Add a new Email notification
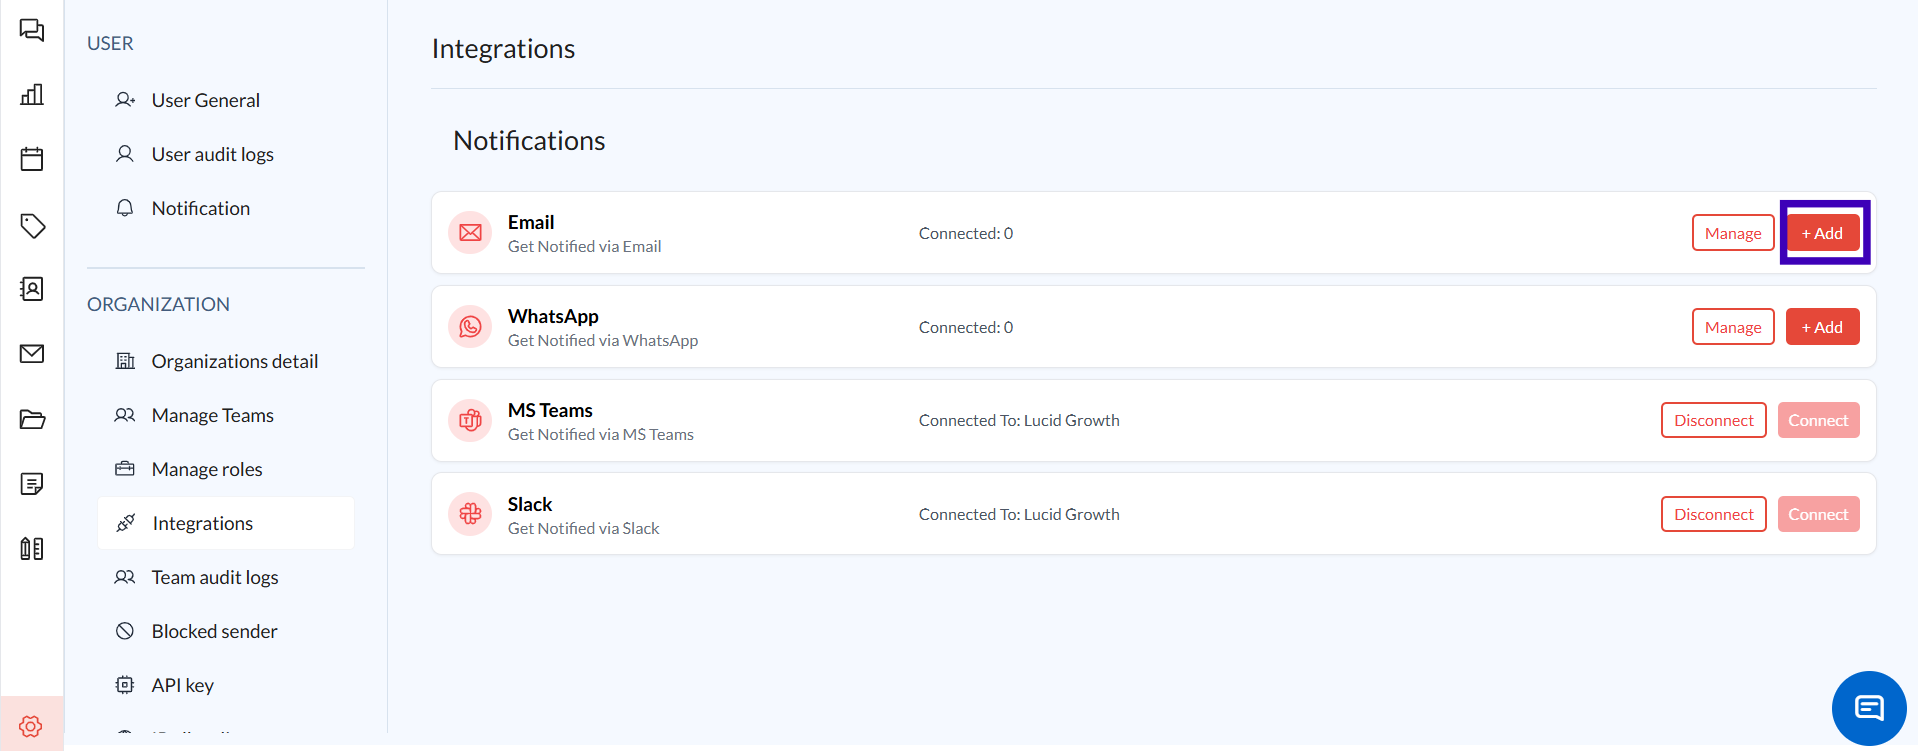The image size is (1918, 751). (x=1823, y=233)
